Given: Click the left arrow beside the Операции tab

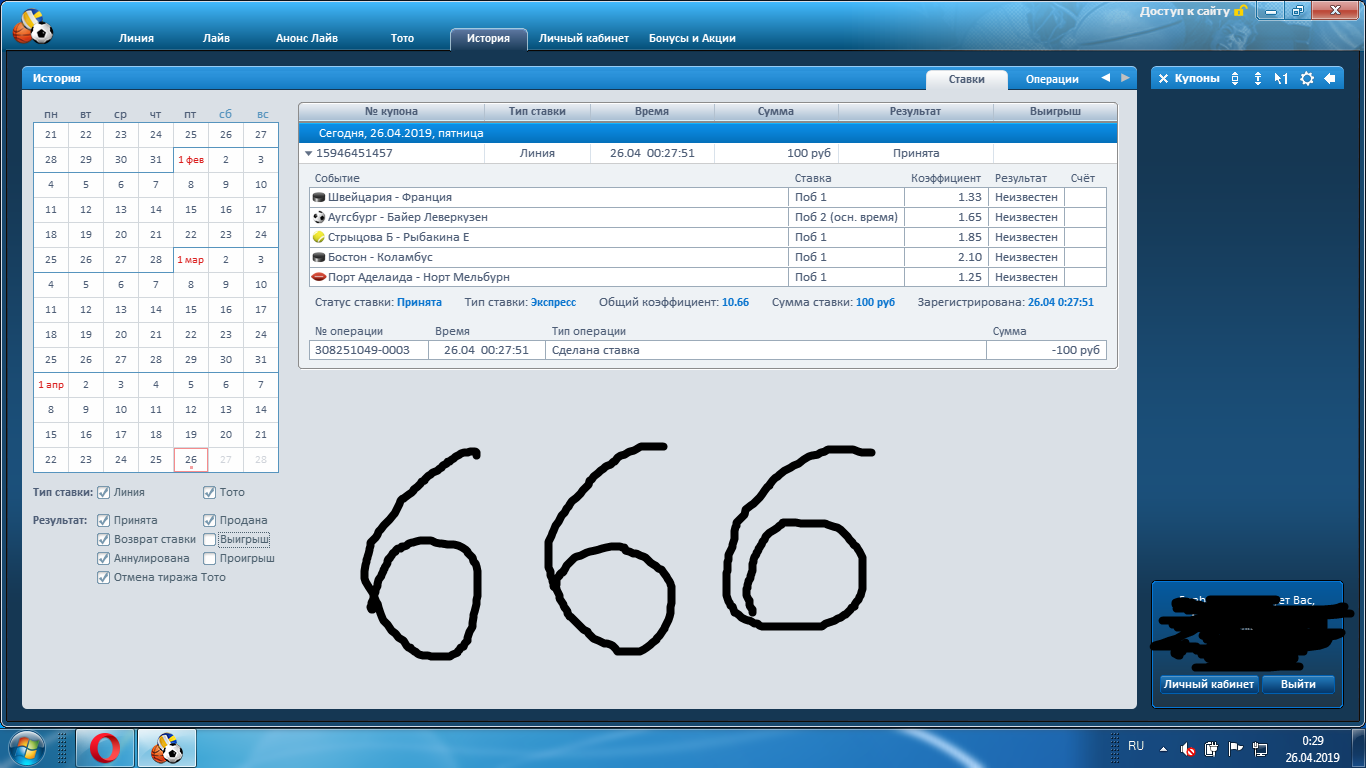Looking at the screenshot, I should coord(1105,78).
